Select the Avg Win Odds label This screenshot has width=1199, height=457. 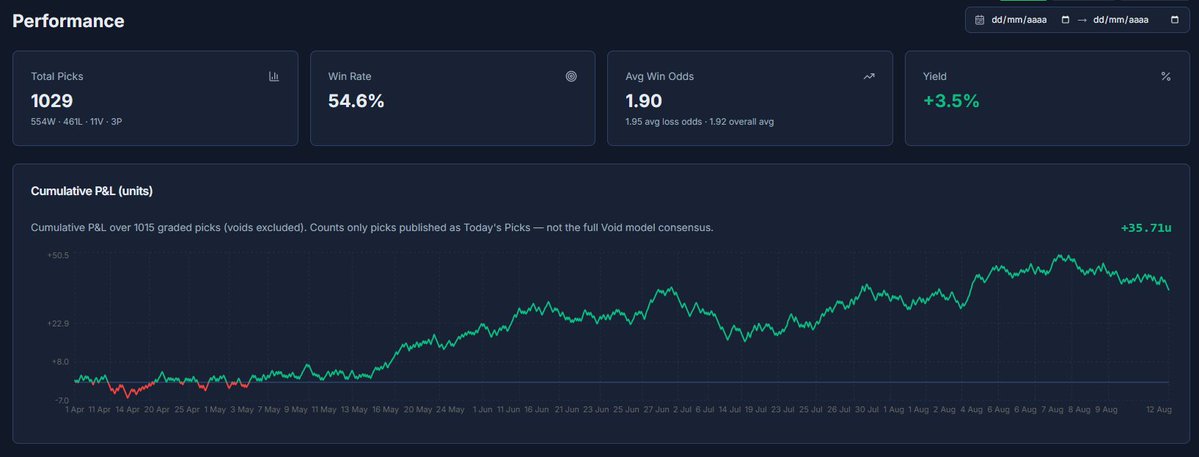[x=660, y=76]
